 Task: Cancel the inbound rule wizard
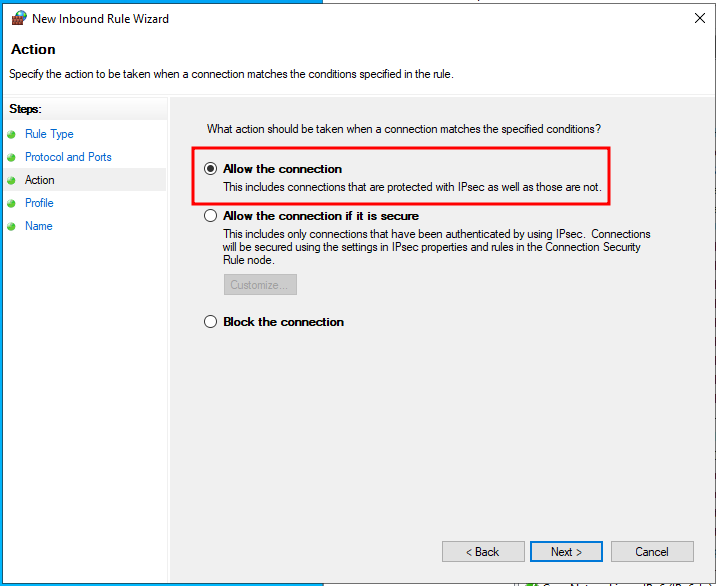[x=652, y=552]
